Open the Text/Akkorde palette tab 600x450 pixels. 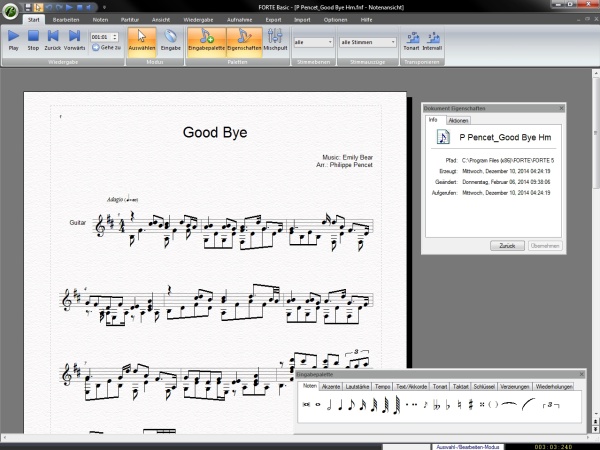(411, 386)
